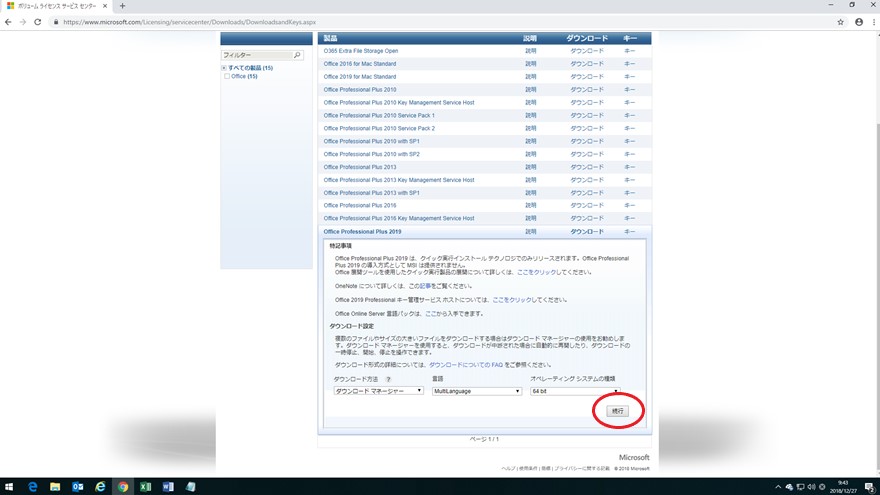This screenshot has height=495, width=880.
Task: Click ダウンロード for Office Professional Plus 2010 with SP2
Action: (587, 154)
